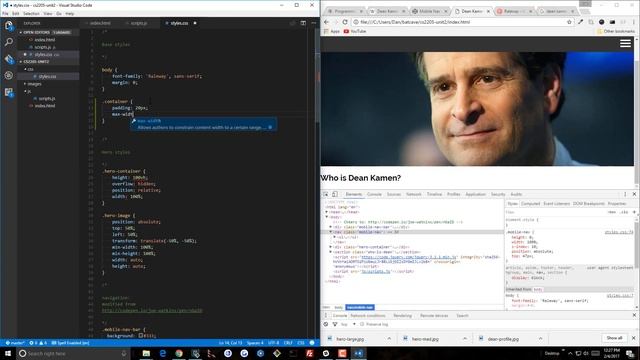Click the Windows taskbar search box

[x=73, y=353]
